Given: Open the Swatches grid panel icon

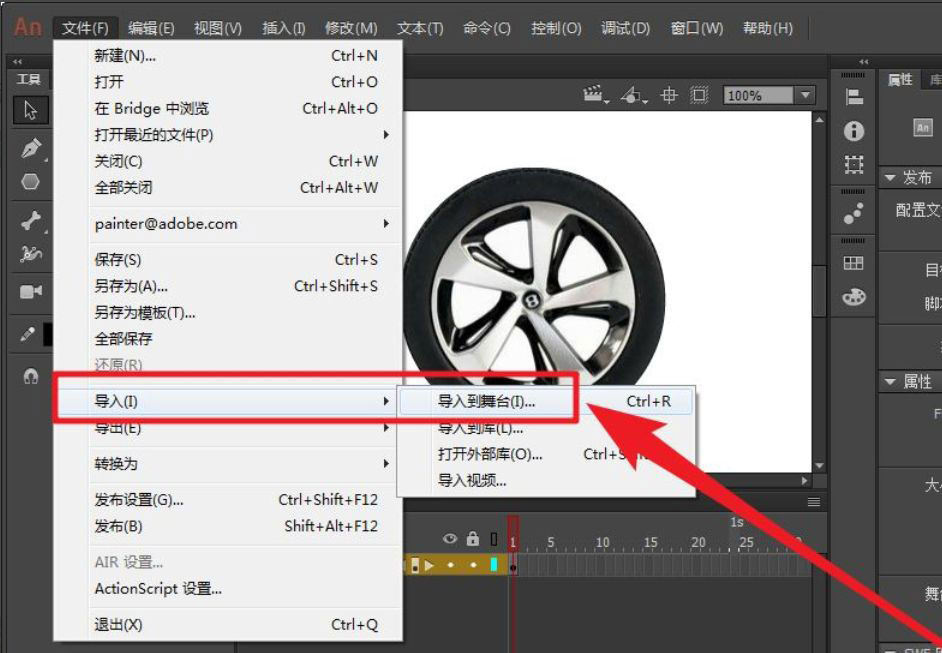Looking at the screenshot, I should tap(854, 263).
